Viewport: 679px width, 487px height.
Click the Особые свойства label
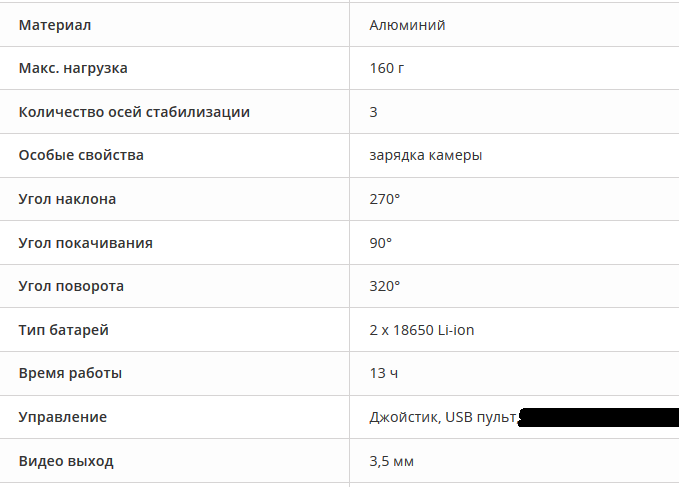click(81, 155)
